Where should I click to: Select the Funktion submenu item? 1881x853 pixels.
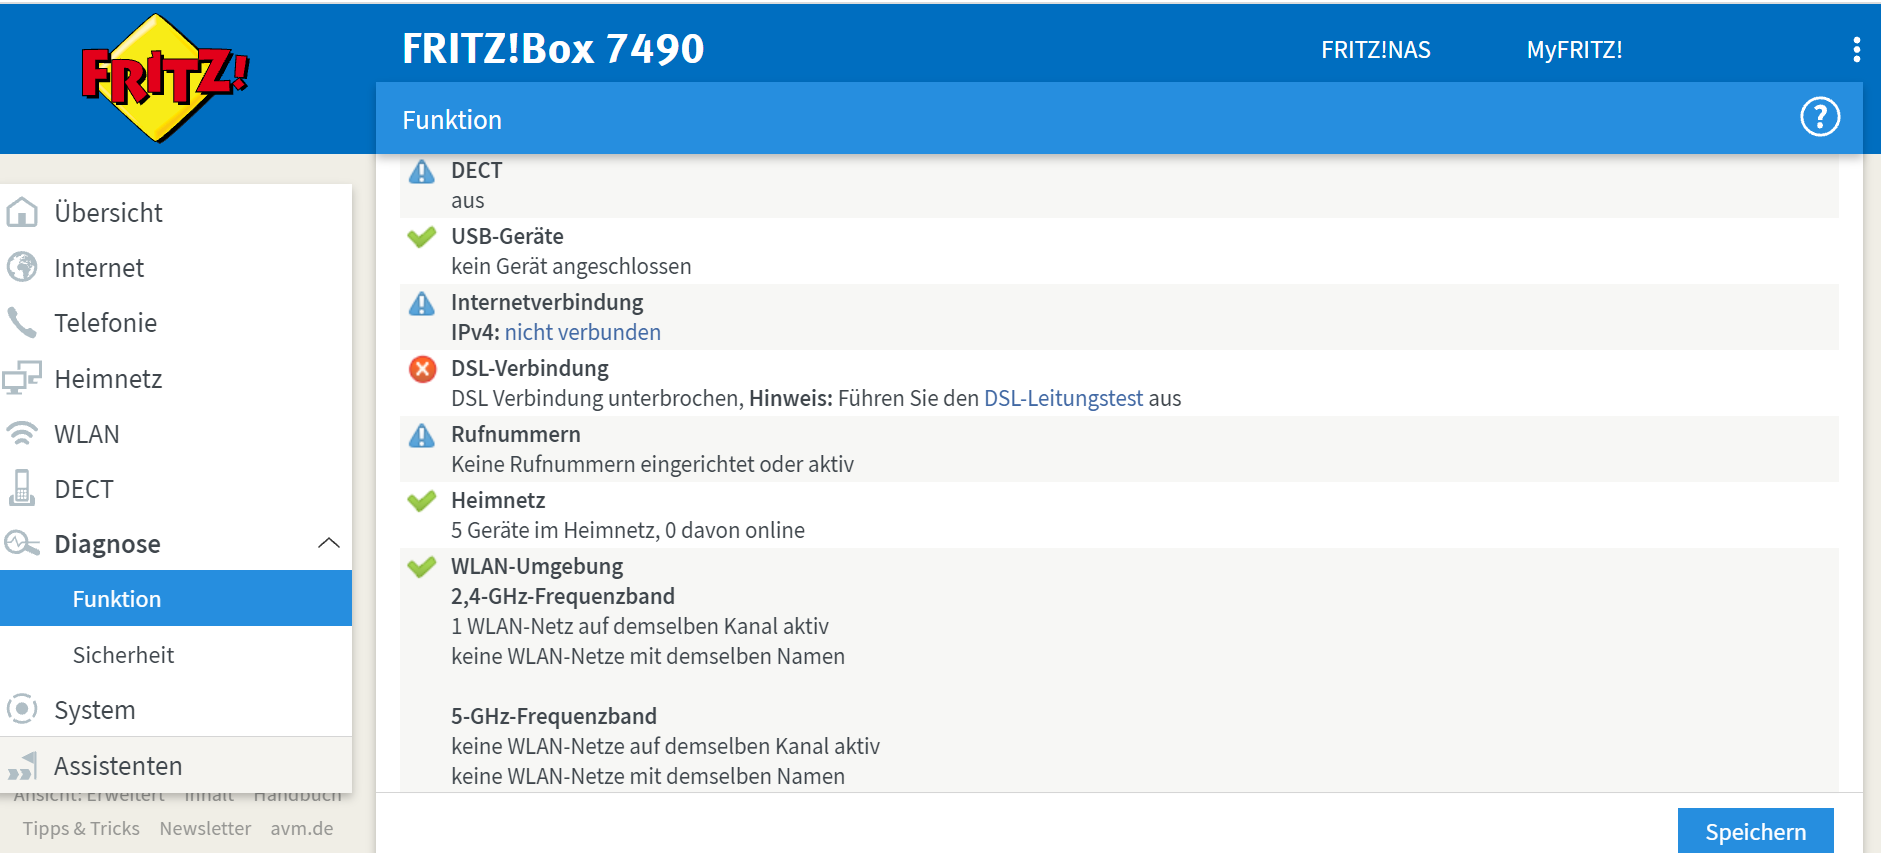pos(176,598)
